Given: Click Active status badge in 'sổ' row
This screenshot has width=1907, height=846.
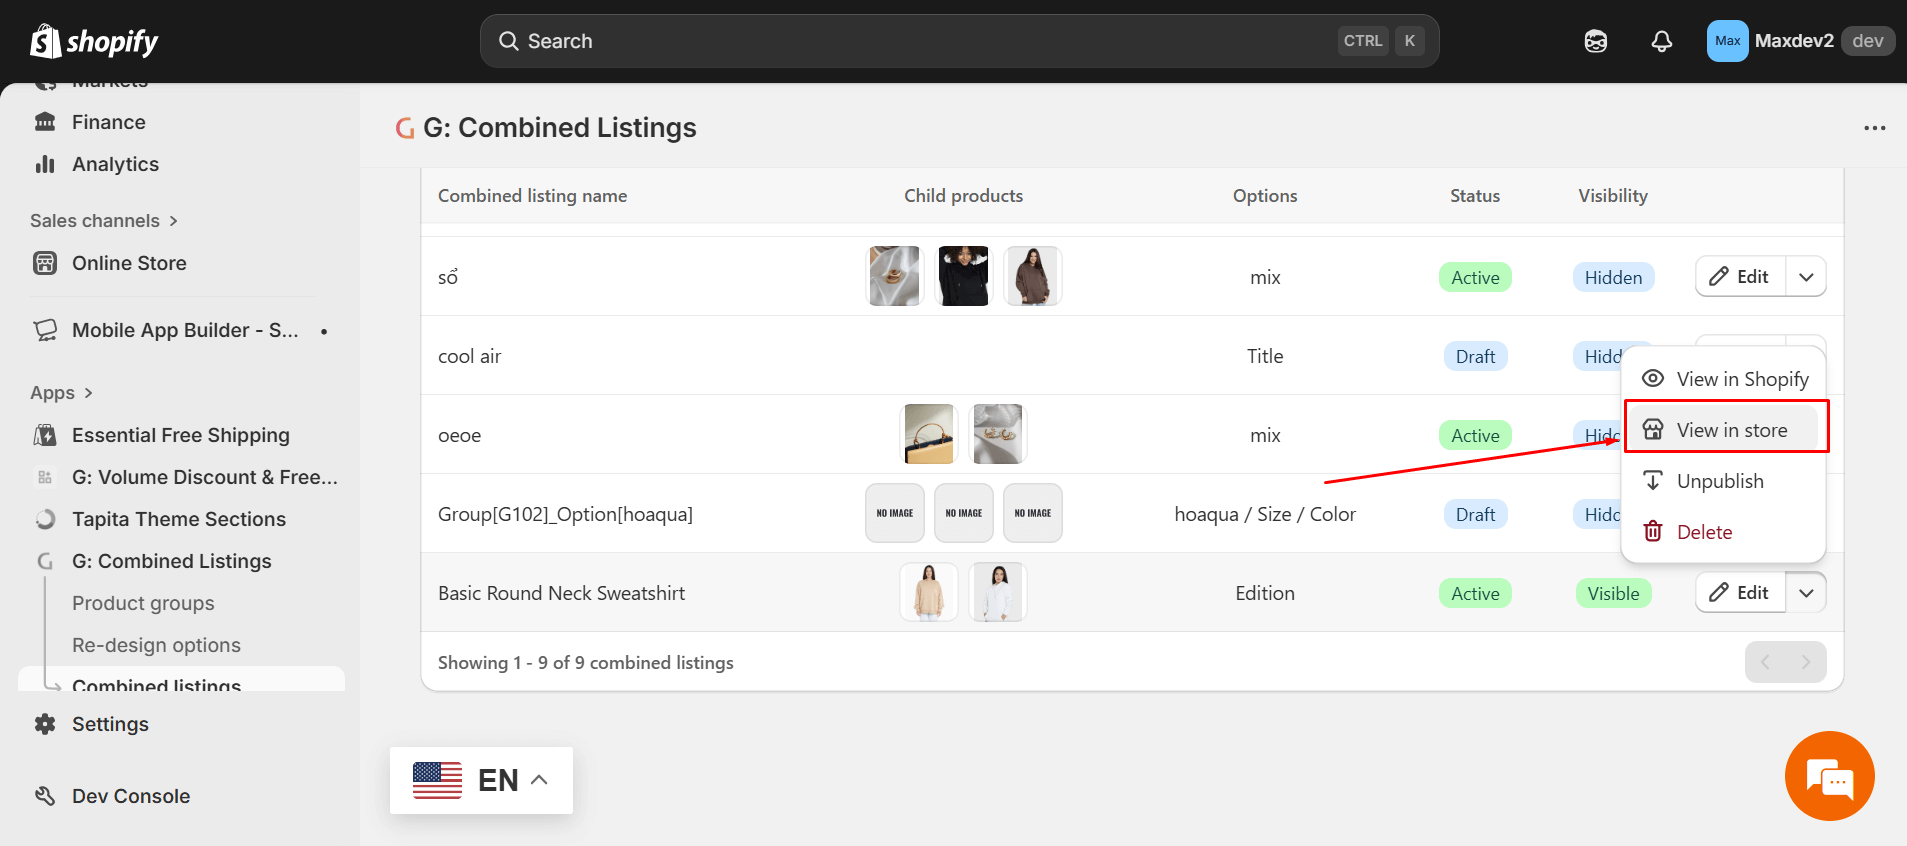Looking at the screenshot, I should coord(1475,277).
